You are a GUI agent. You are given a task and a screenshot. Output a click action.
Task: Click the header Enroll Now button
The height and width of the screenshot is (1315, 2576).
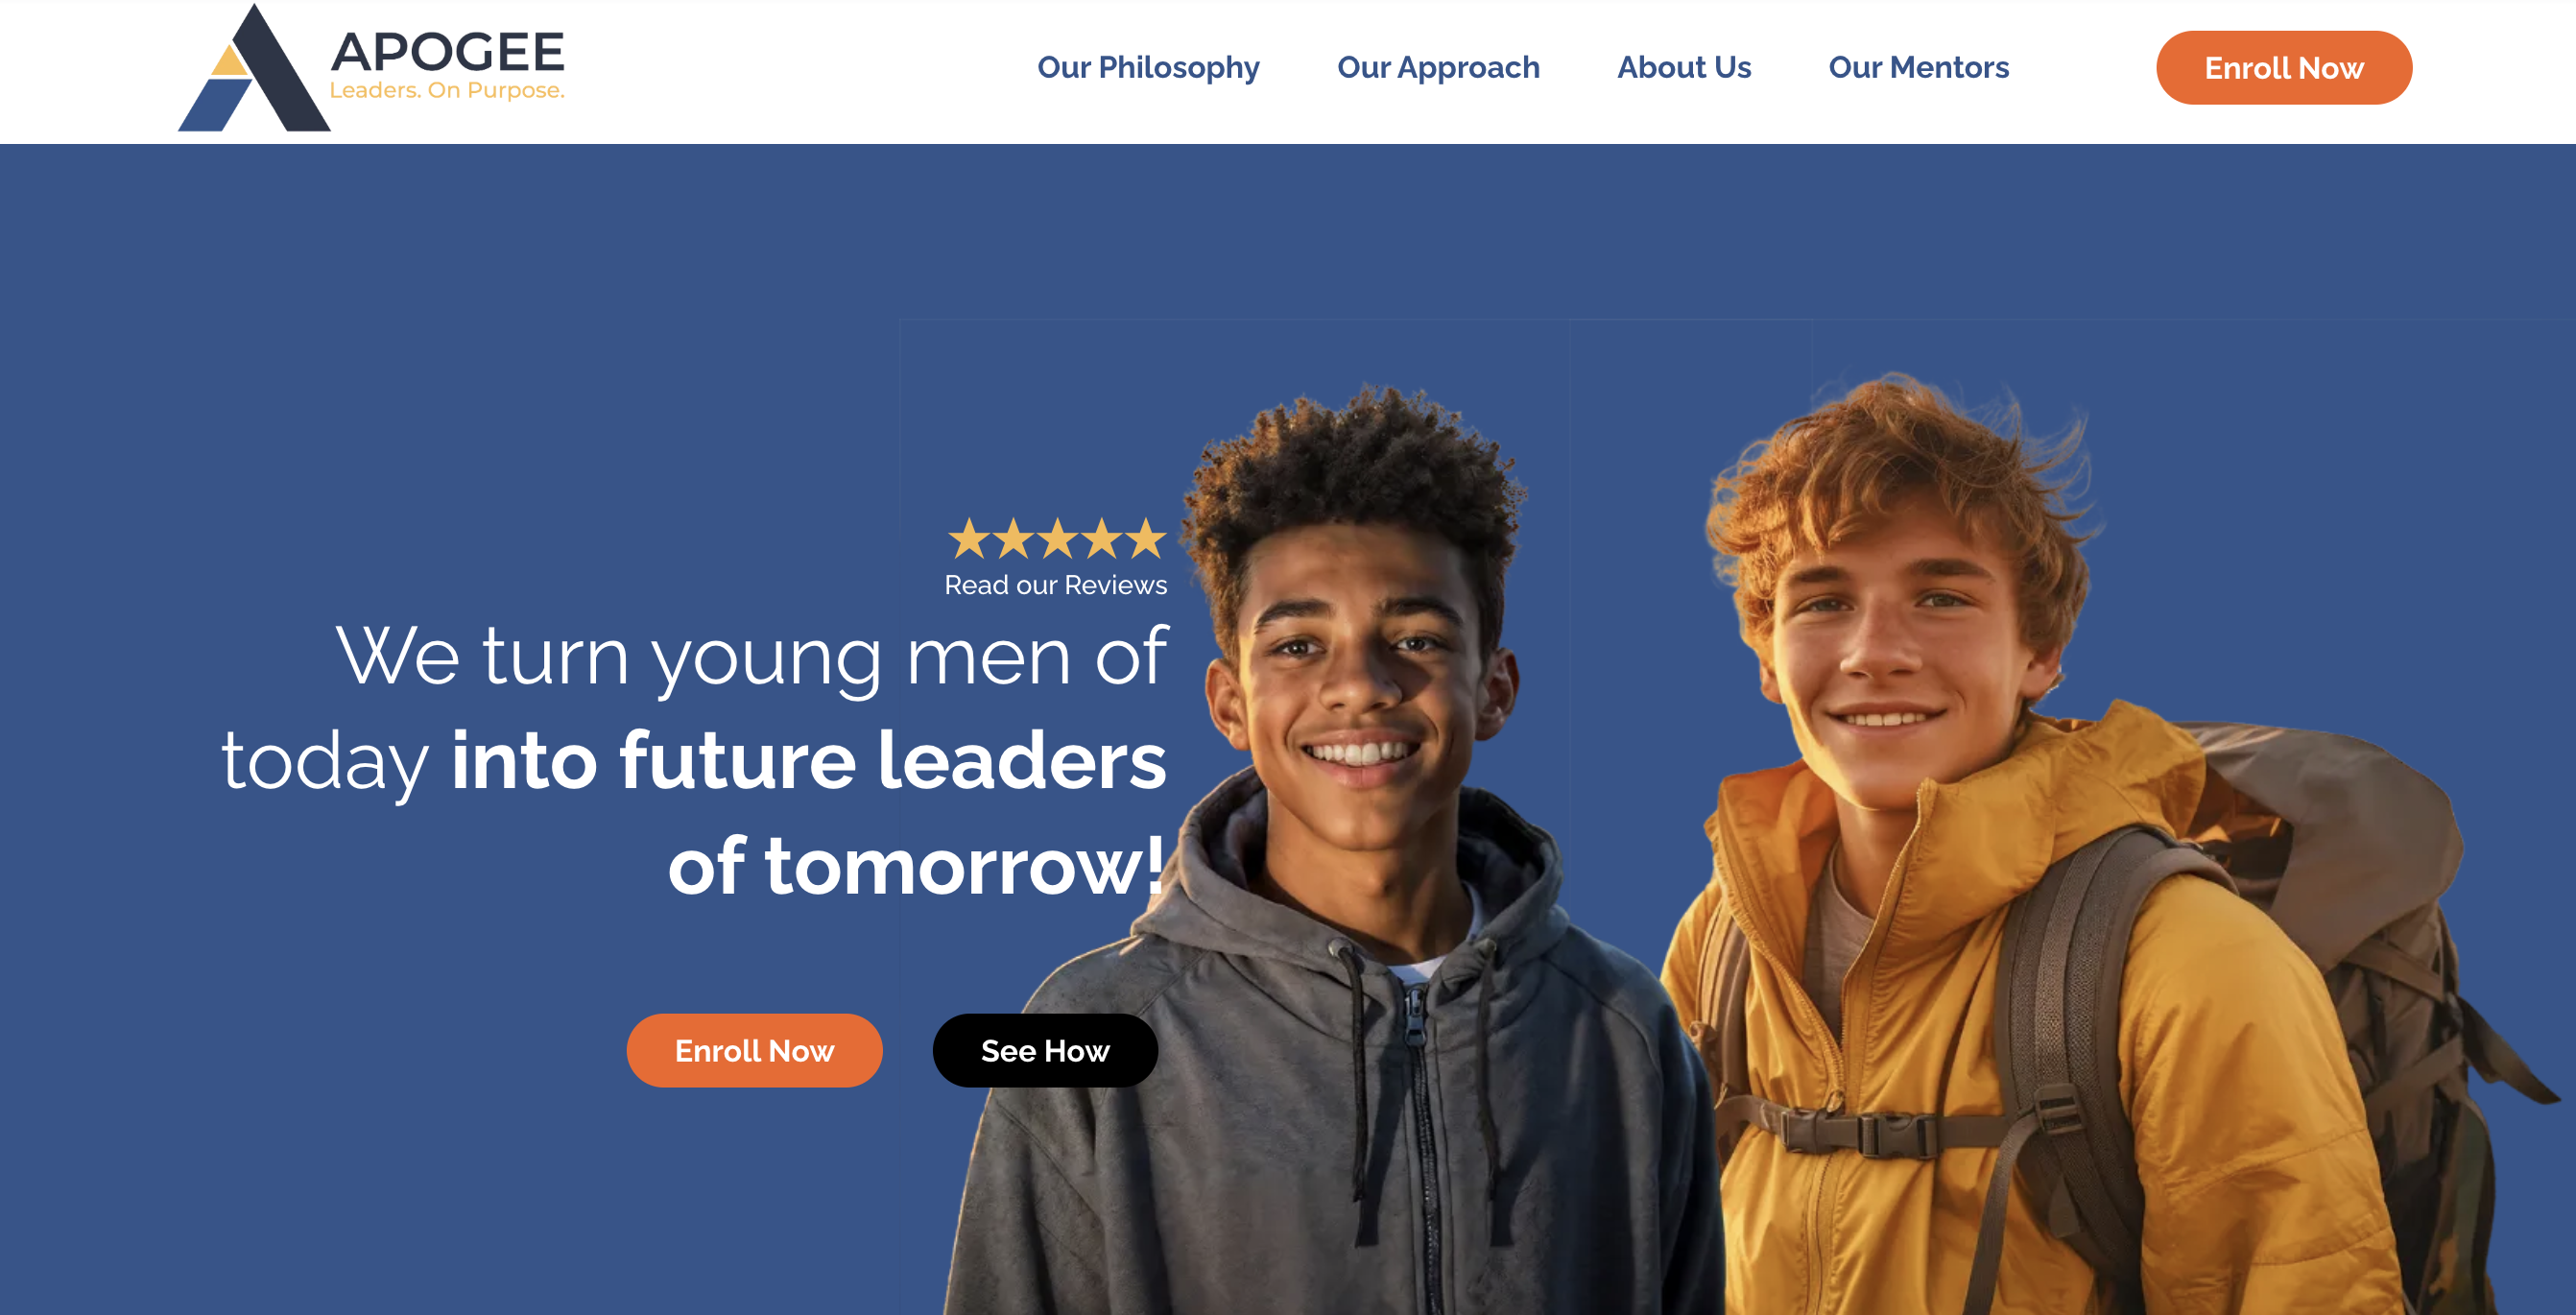pyautogui.click(x=2284, y=68)
